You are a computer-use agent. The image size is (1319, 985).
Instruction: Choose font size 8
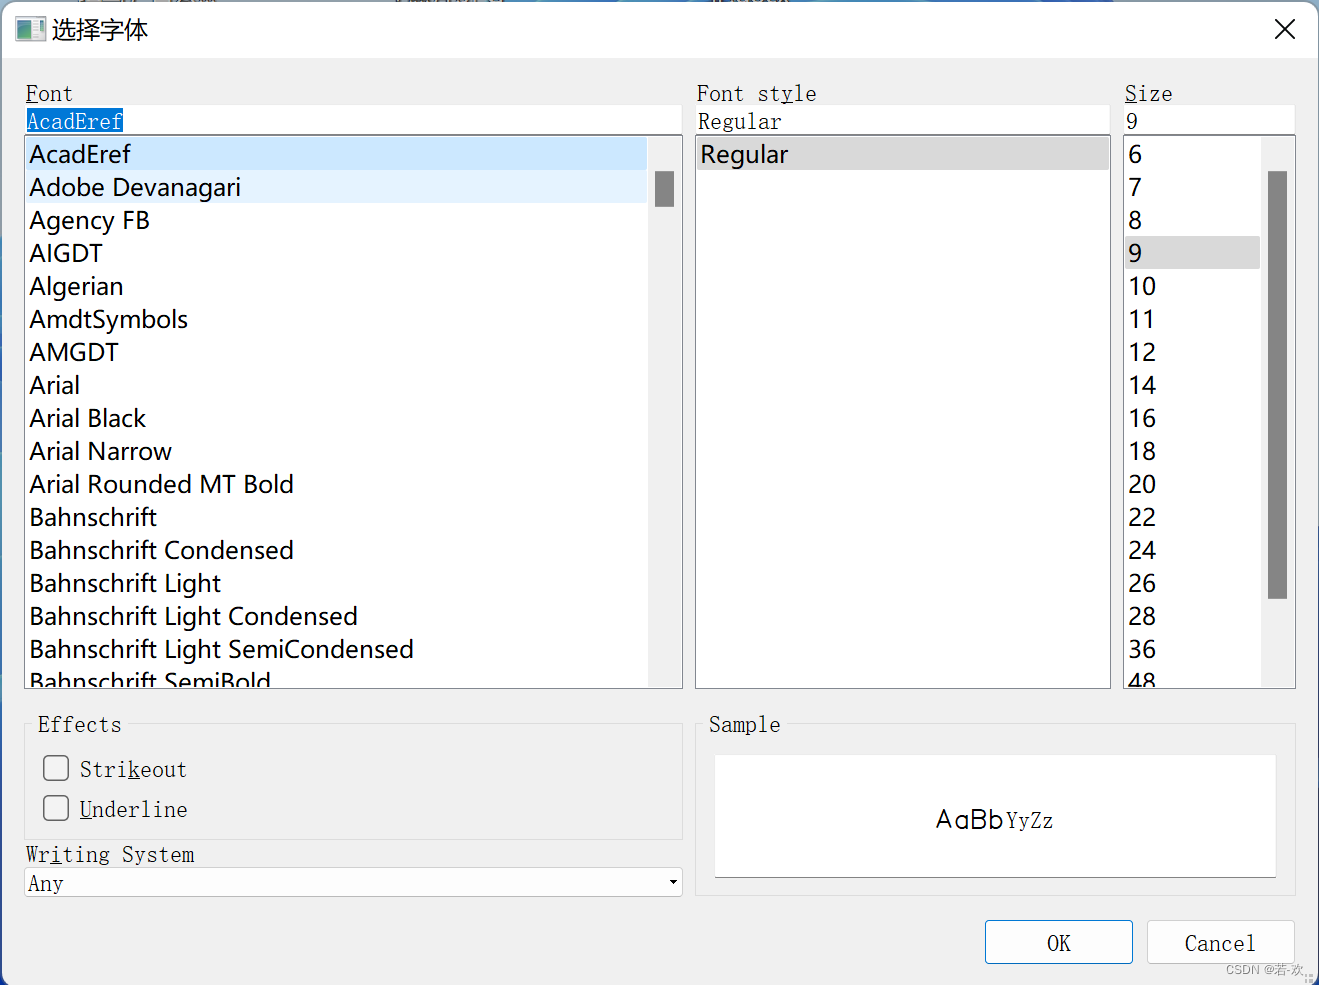(x=1192, y=220)
